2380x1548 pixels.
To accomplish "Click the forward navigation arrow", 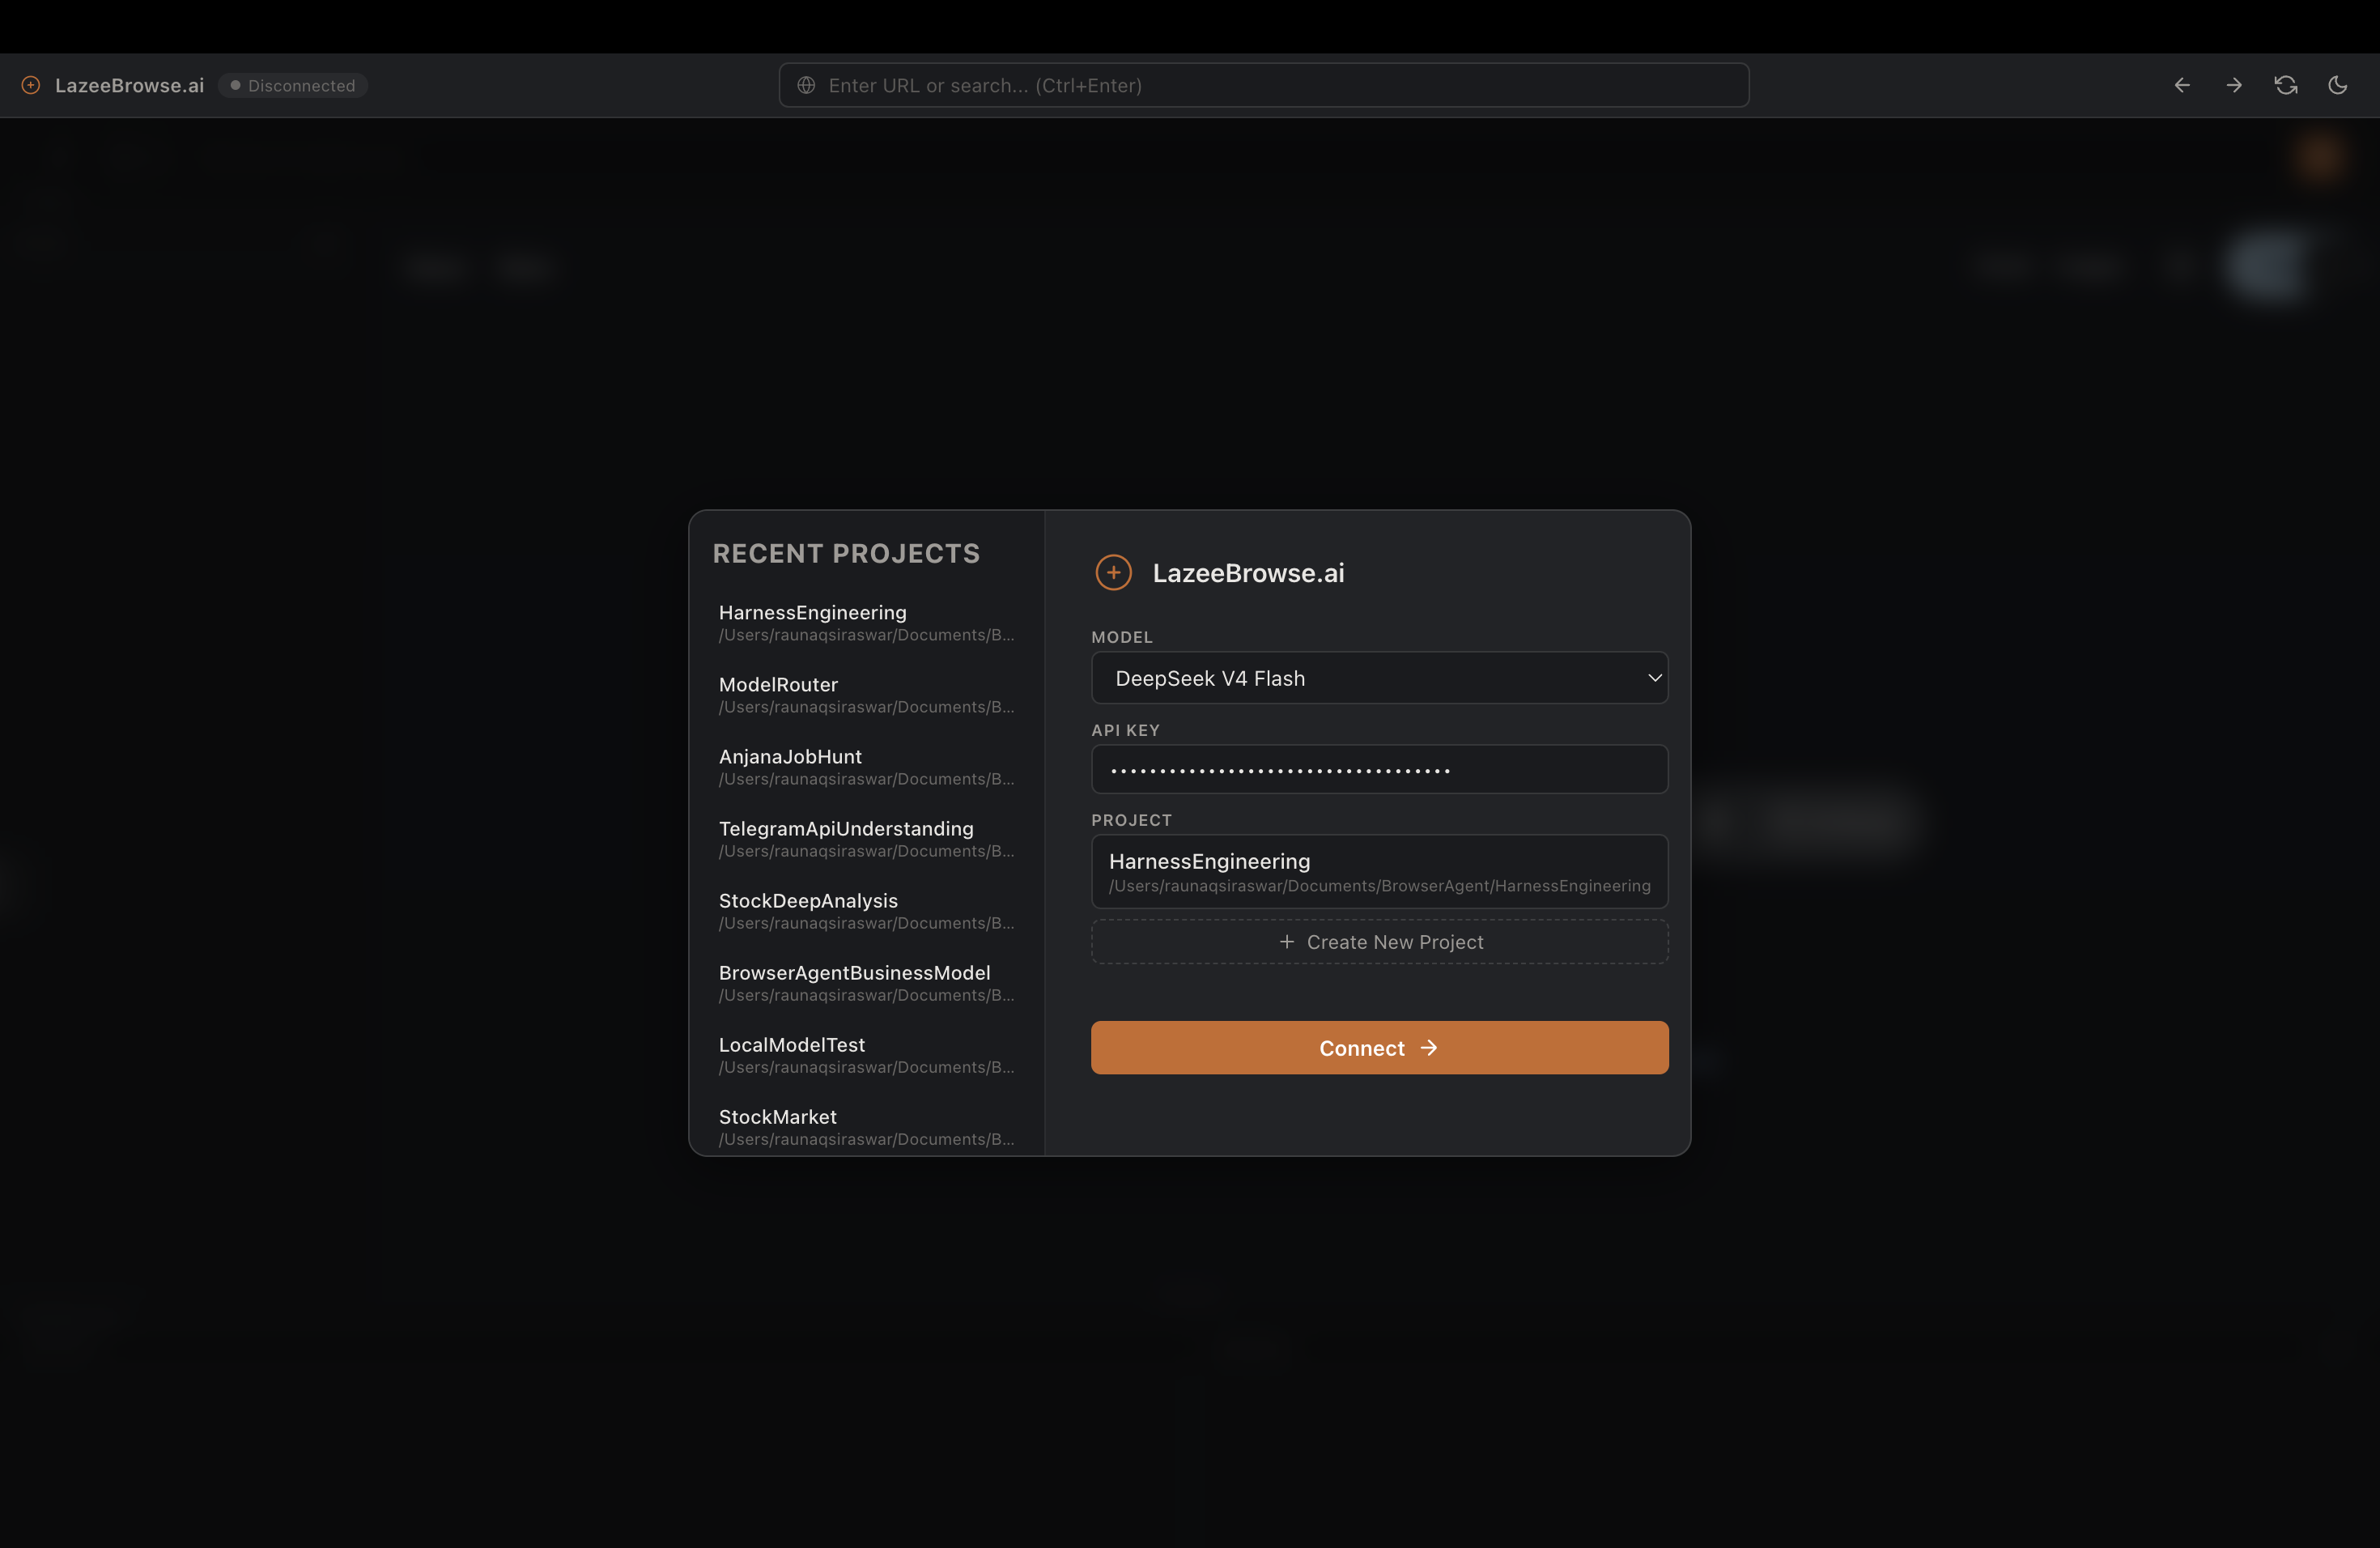I will click(2234, 85).
